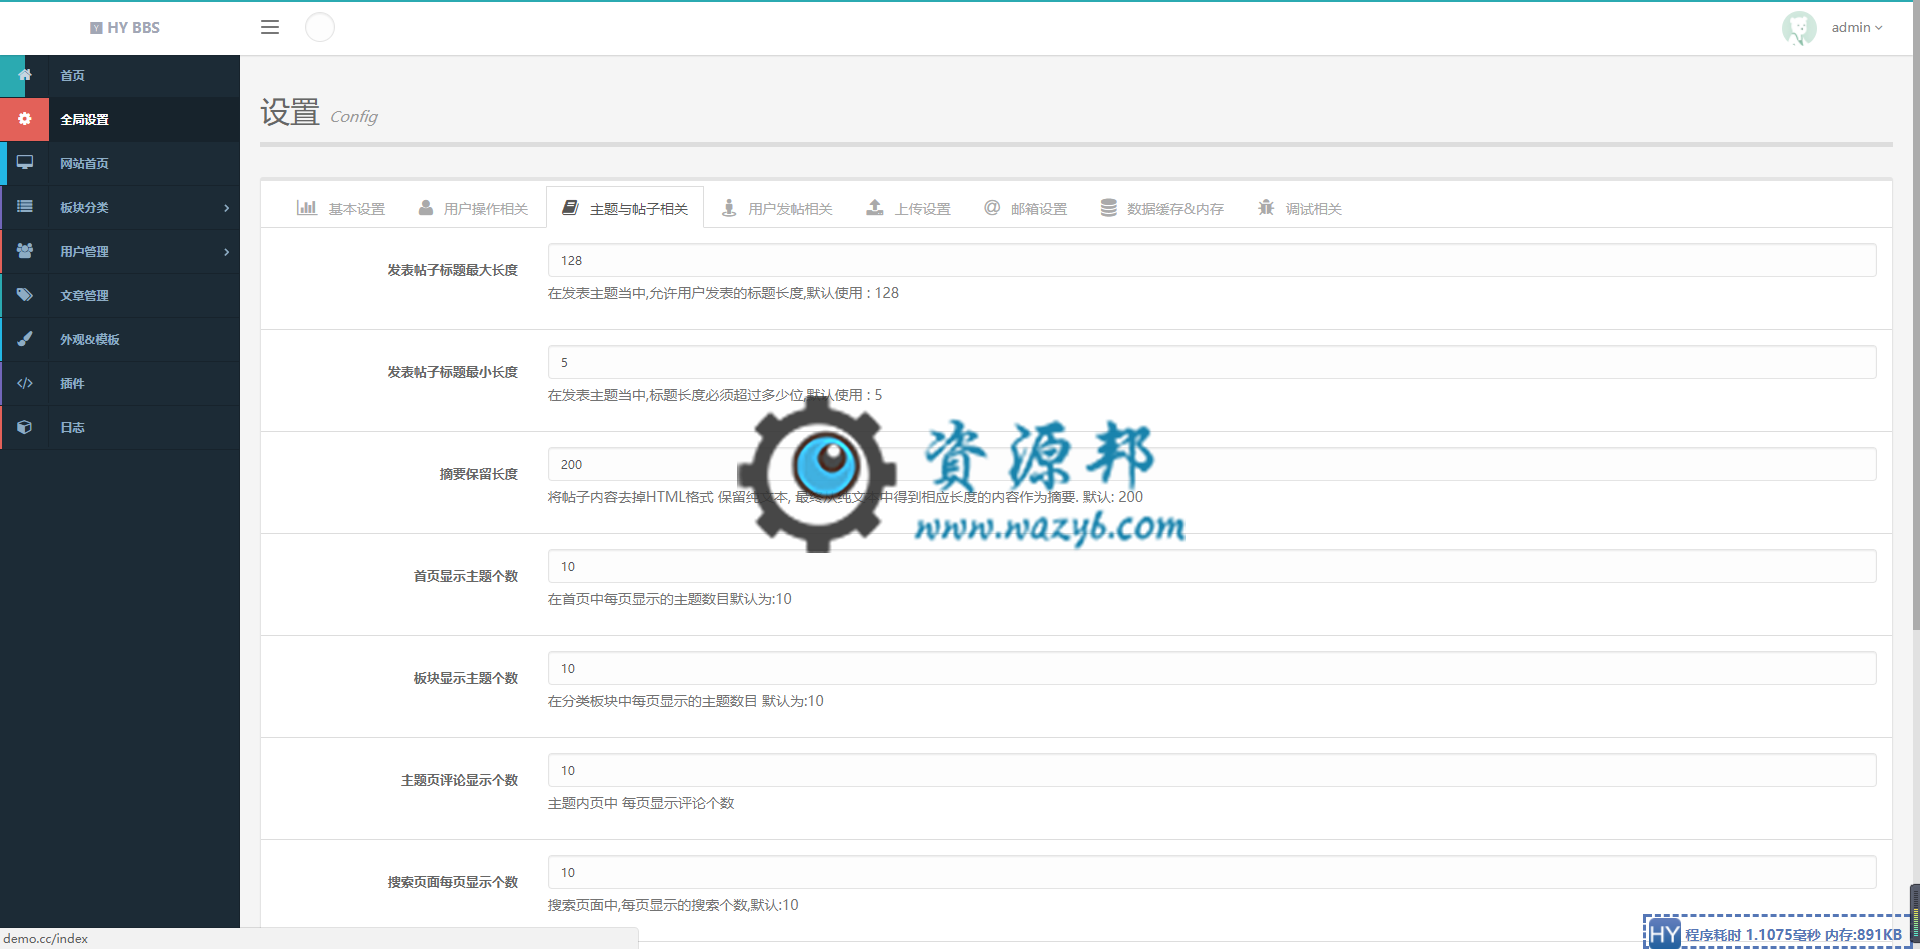Viewport: 1920px width, 949px height.
Task: Open the 调试相关 tab
Action: (1300, 208)
